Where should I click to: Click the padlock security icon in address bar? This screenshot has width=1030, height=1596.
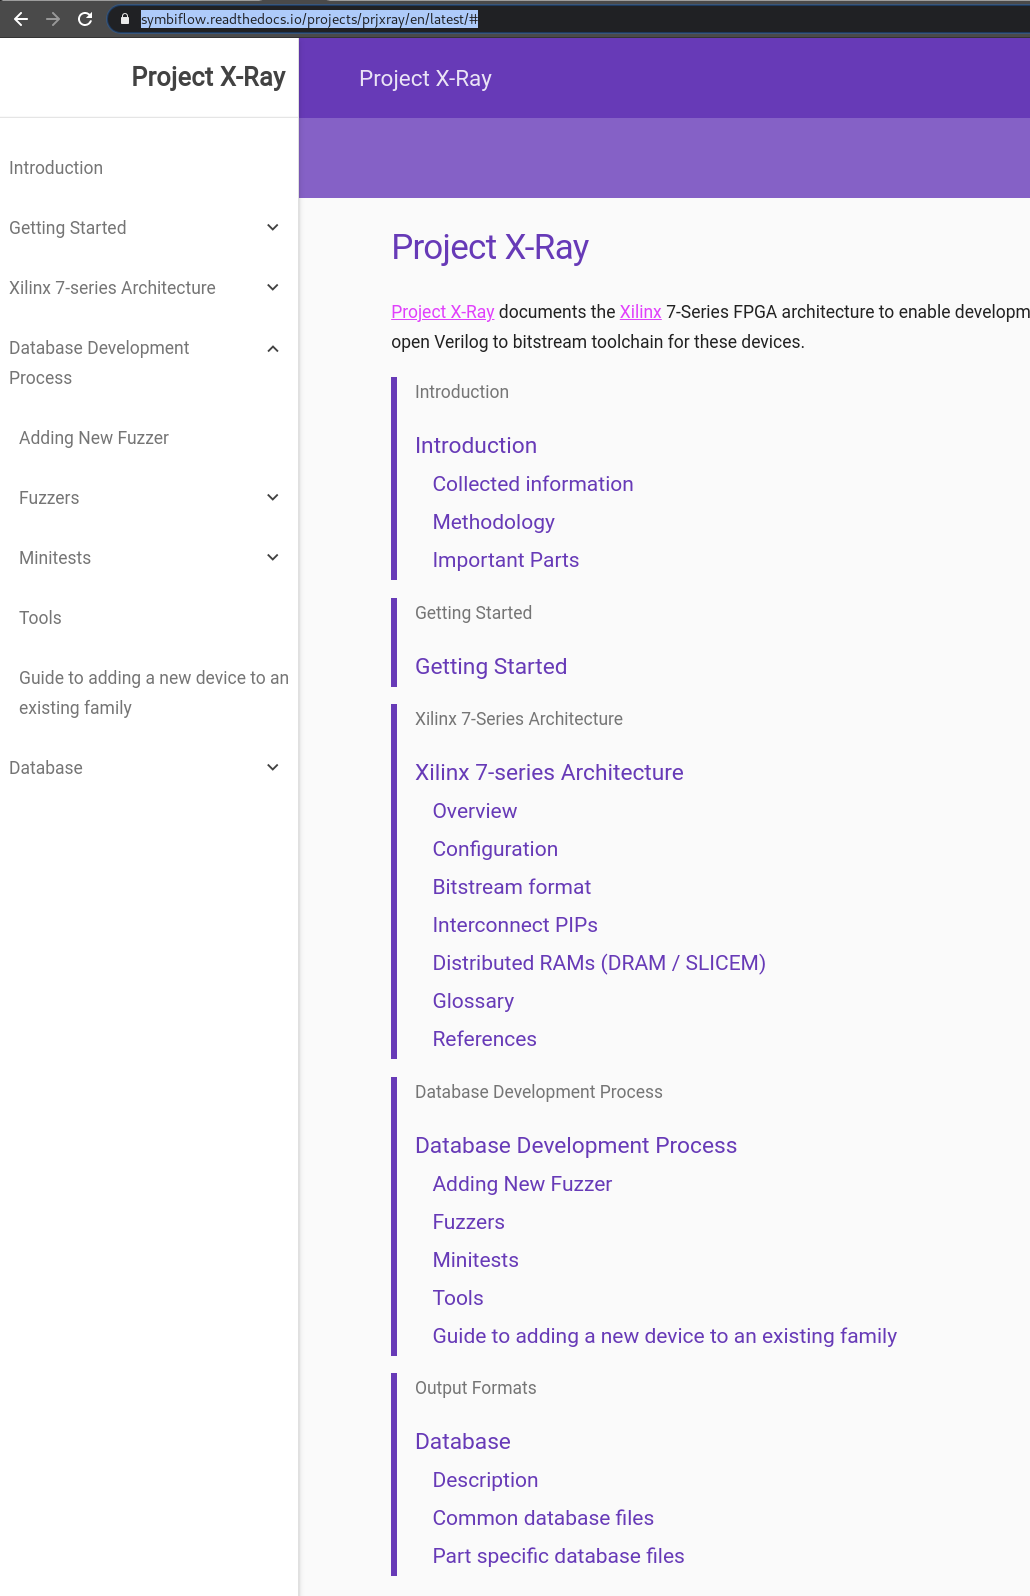[x=122, y=18]
